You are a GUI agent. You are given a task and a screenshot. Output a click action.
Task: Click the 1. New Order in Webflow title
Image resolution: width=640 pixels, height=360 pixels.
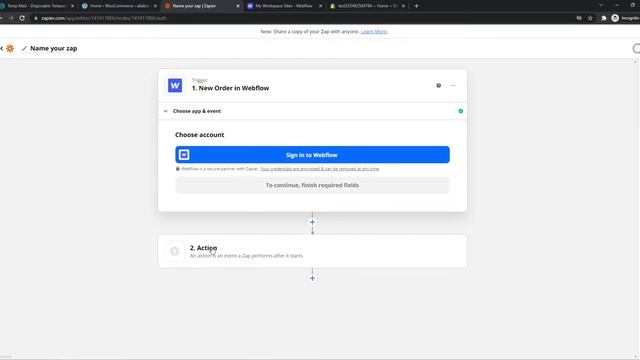tap(231, 88)
